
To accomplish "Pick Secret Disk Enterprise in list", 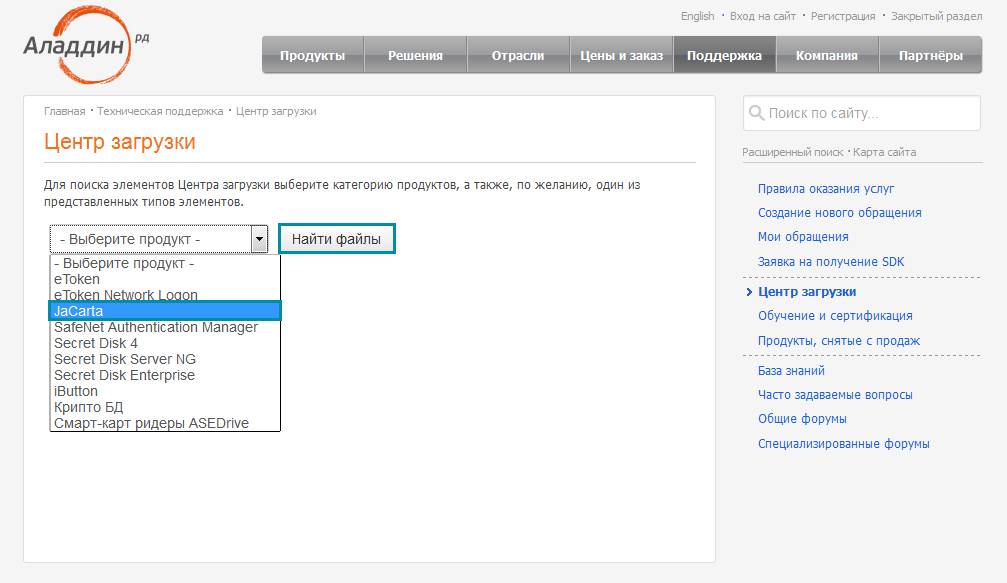I will [124, 375].
